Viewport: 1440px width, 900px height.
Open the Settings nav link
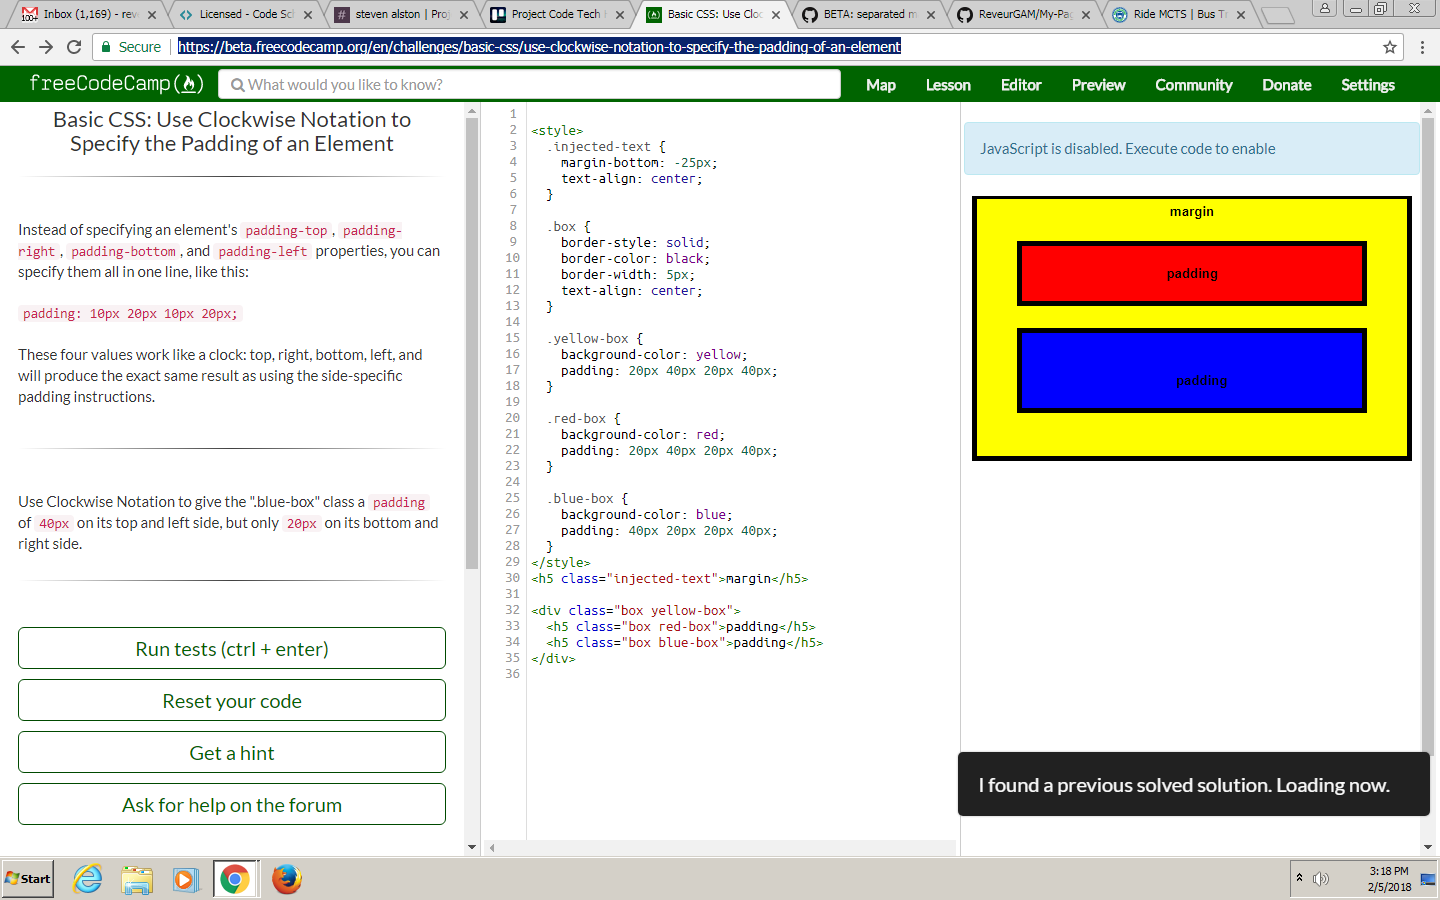tap(1368, 85)
